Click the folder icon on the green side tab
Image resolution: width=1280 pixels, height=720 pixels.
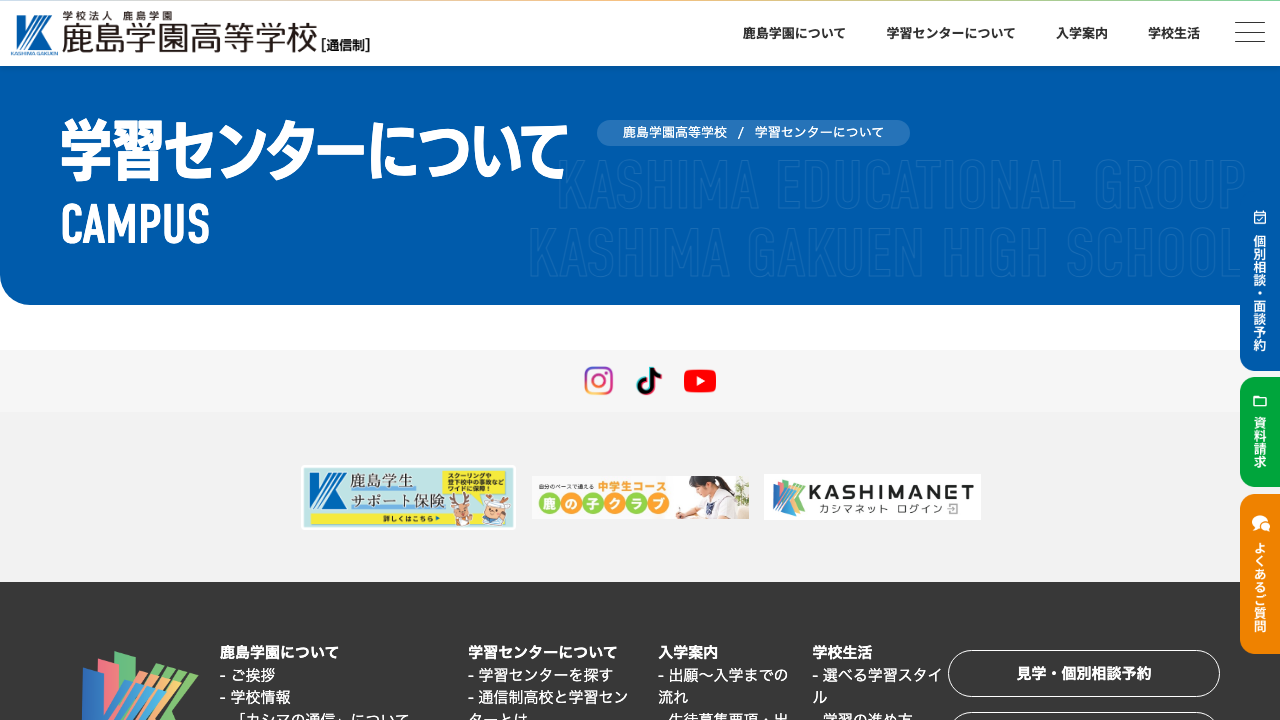(1260, 401)
